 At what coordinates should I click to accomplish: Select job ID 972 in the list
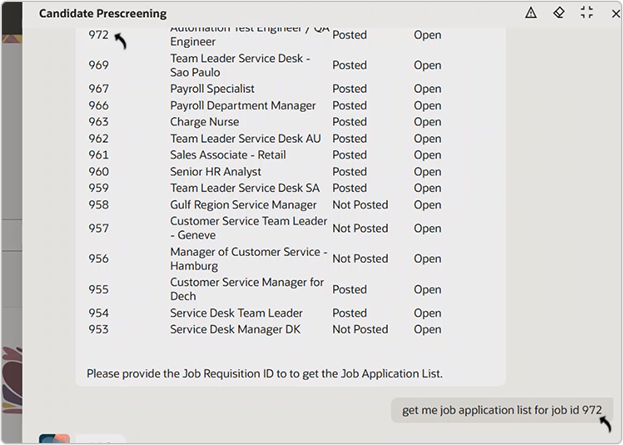point(98,35)
